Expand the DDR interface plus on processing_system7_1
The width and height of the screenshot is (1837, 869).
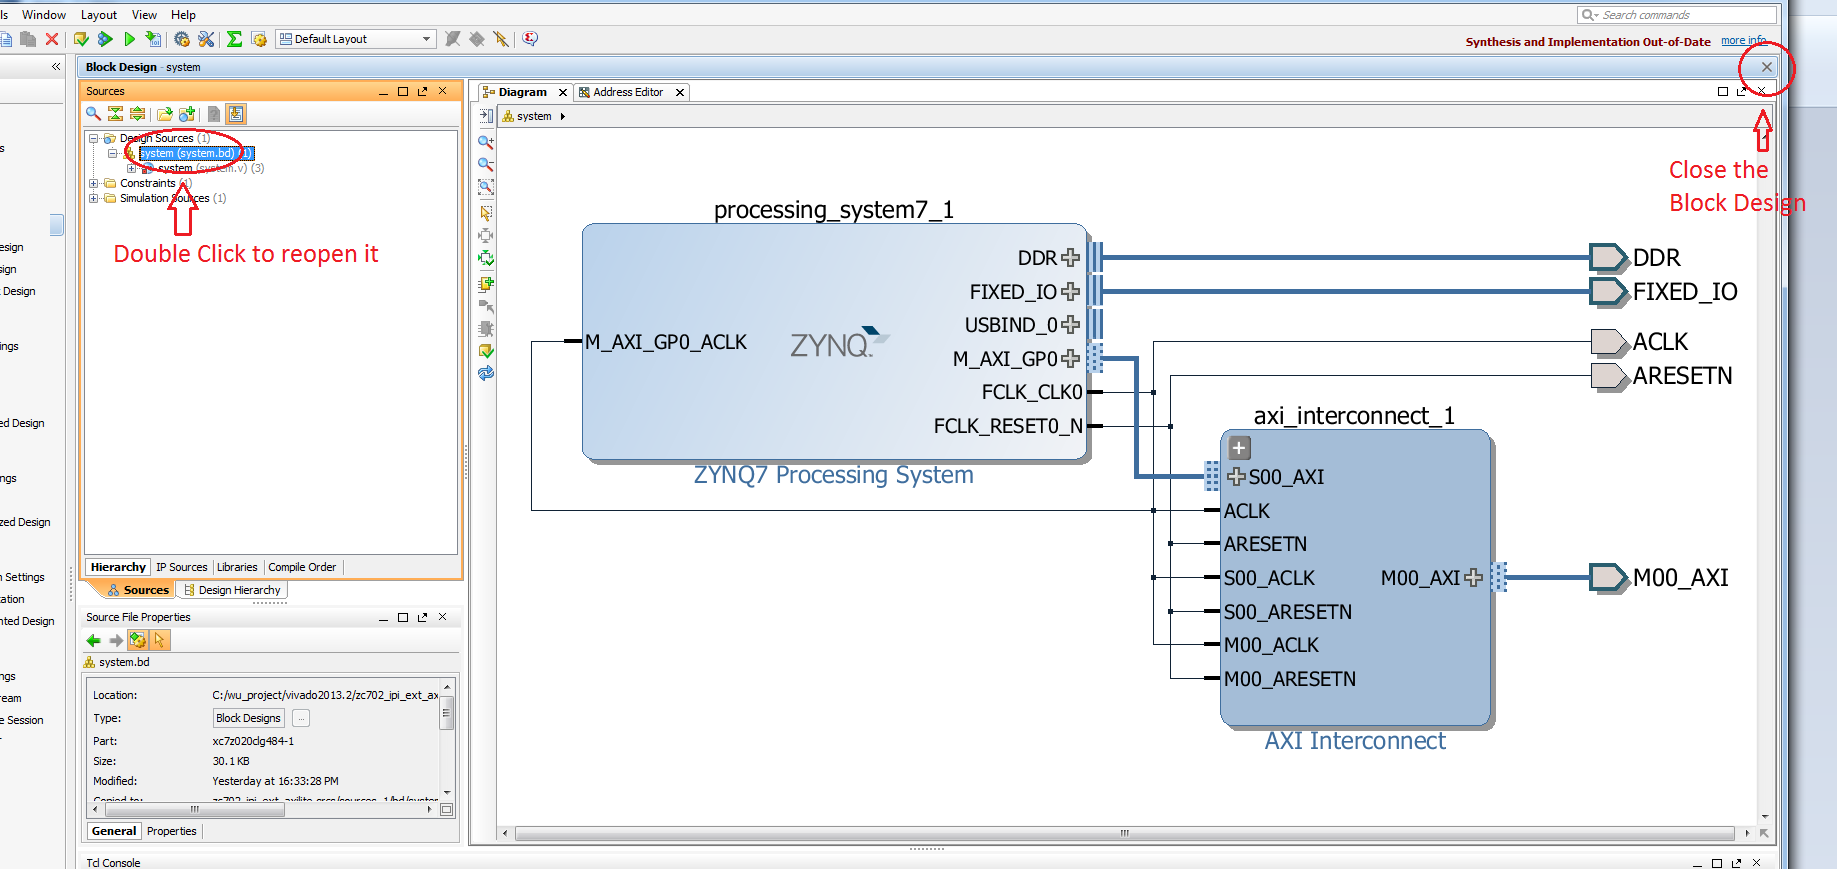pos(1071,258)
